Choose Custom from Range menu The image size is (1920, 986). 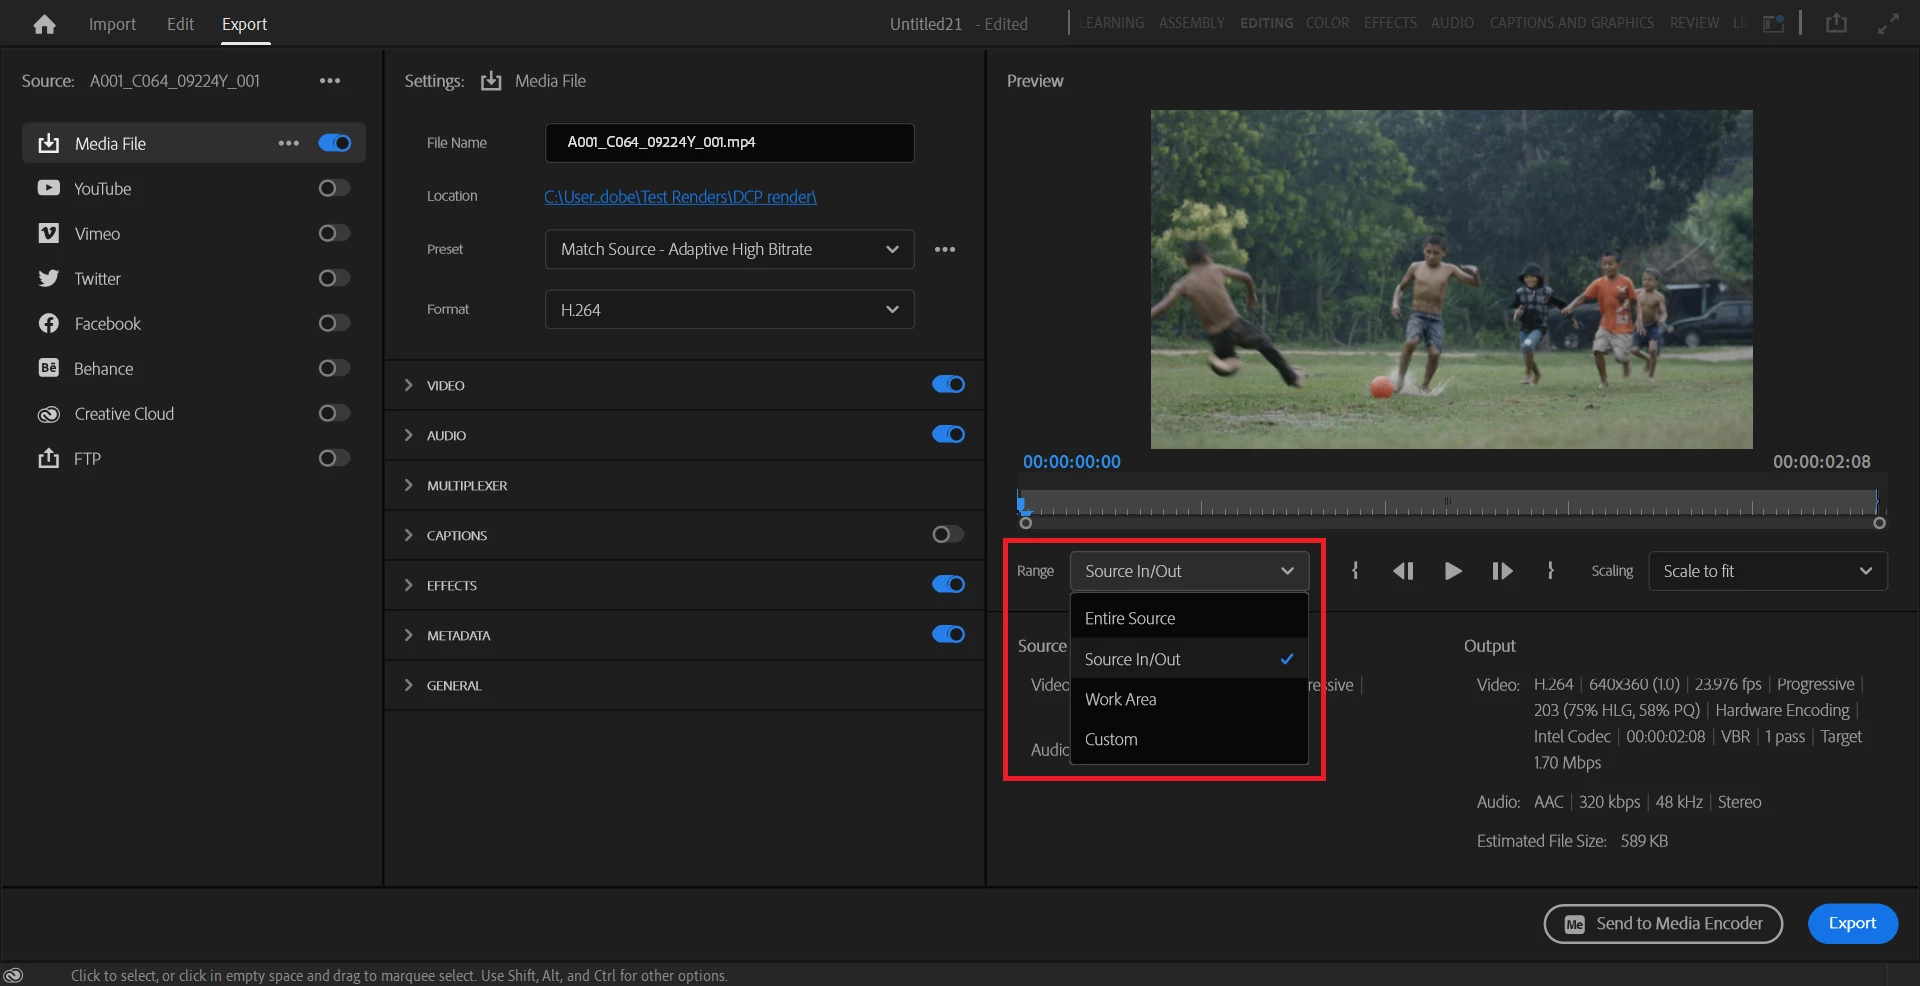1189,739
